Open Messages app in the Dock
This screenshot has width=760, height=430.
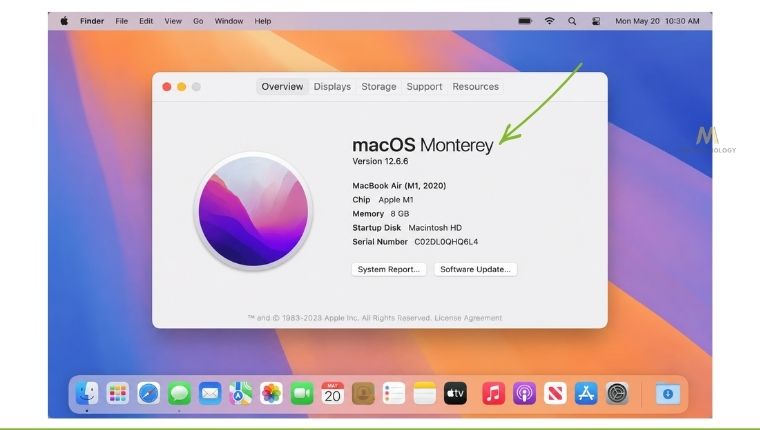[179, 393]
